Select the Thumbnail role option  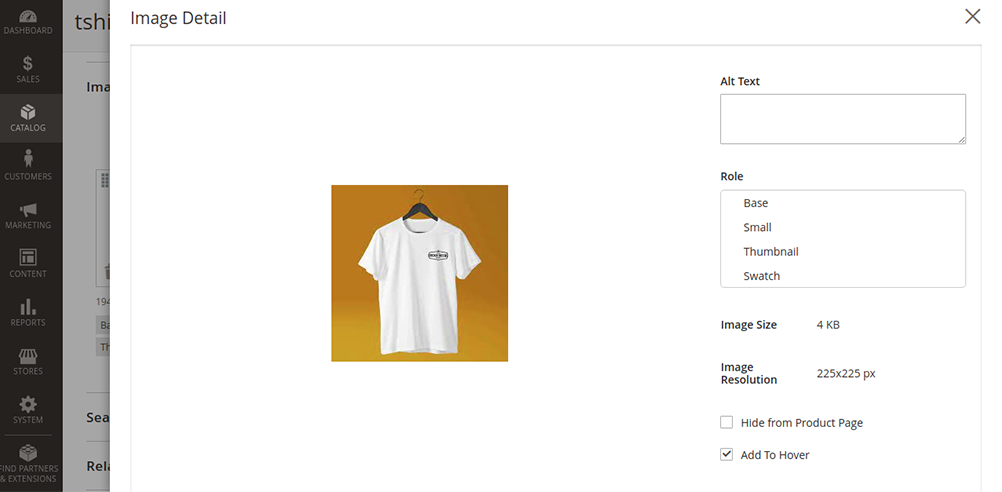771,252
